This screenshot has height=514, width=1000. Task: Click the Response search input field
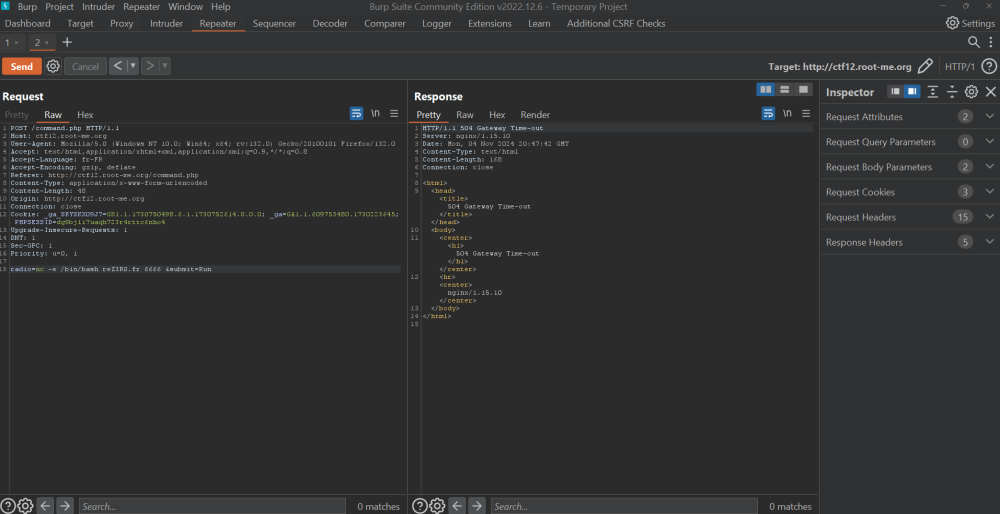pos(624,506)
